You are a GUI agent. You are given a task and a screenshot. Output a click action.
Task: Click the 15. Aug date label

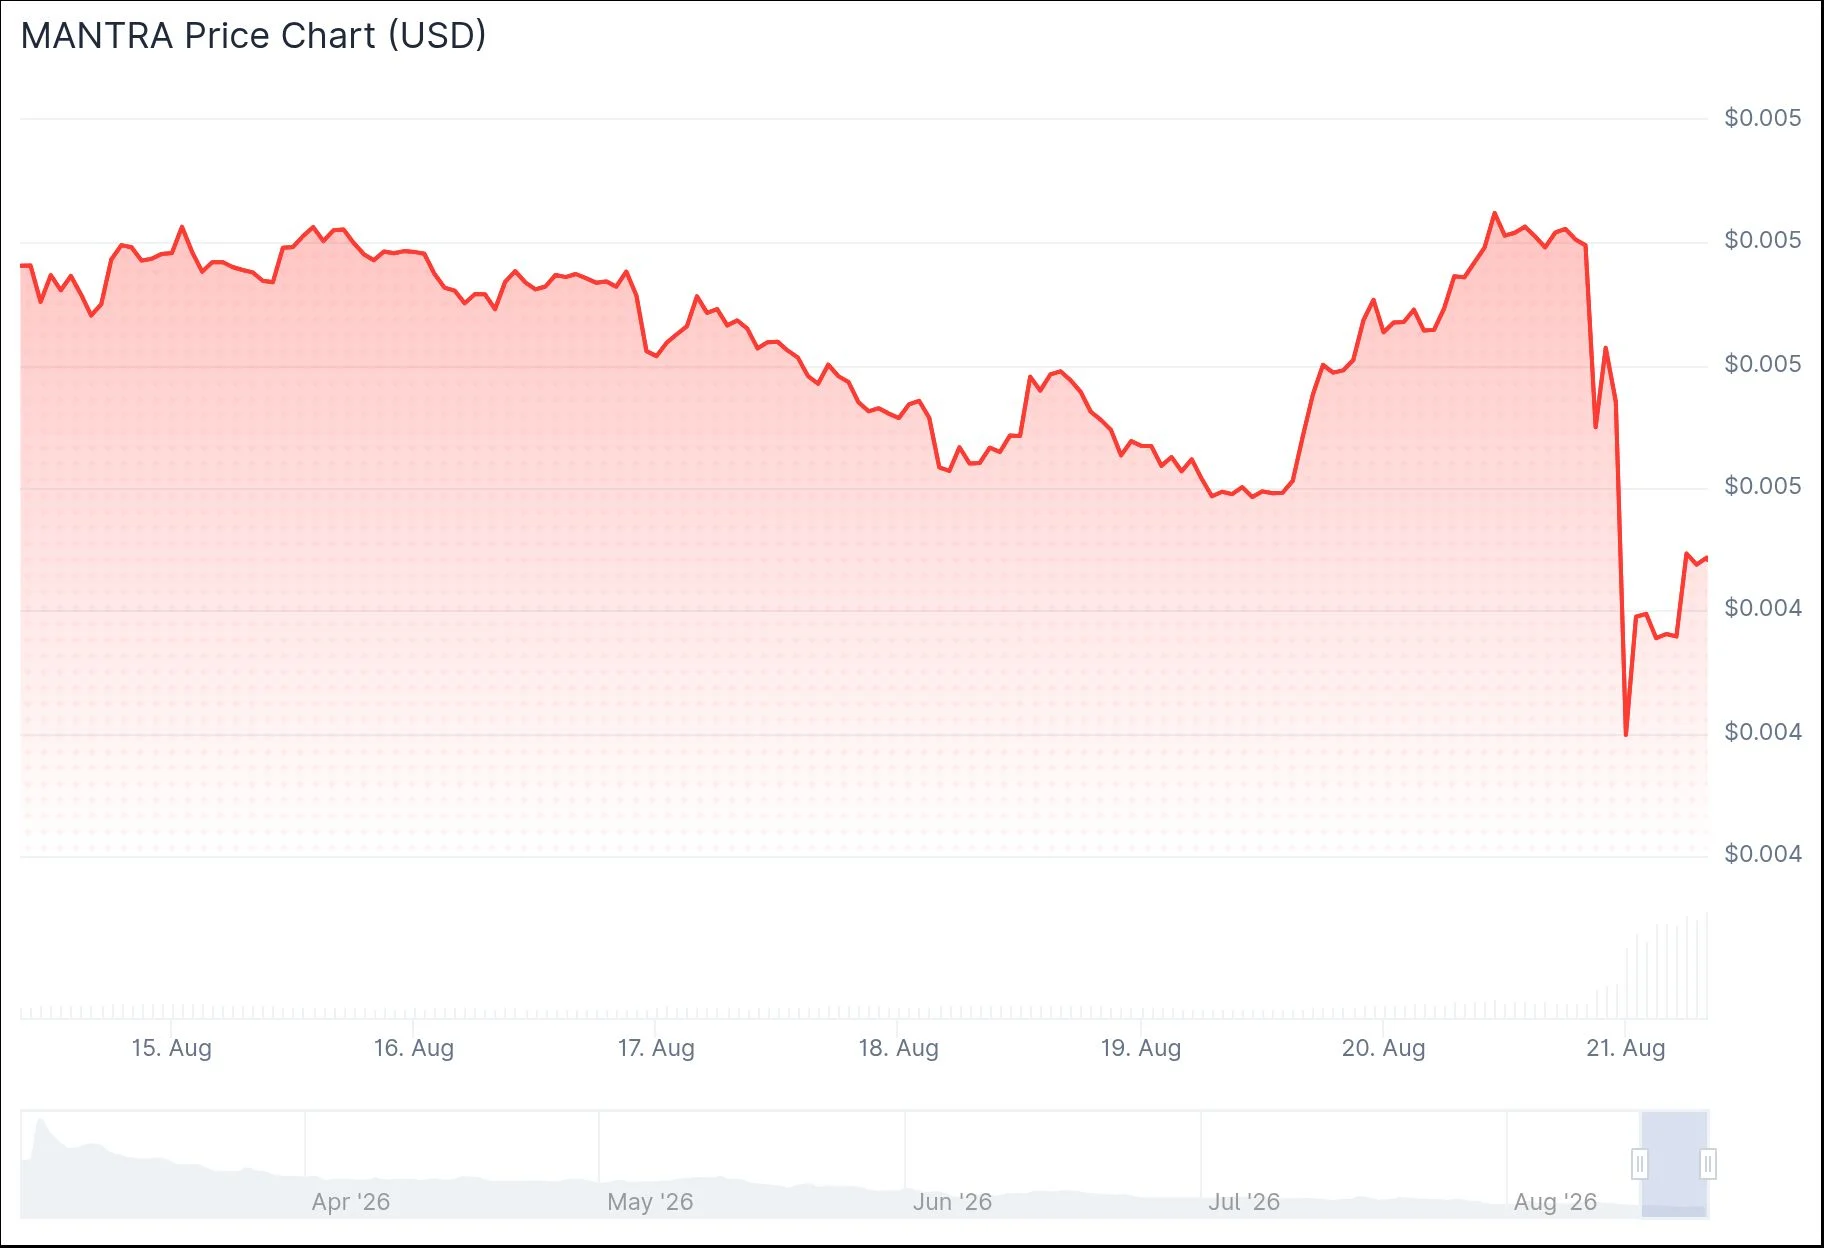point(171,1048)
